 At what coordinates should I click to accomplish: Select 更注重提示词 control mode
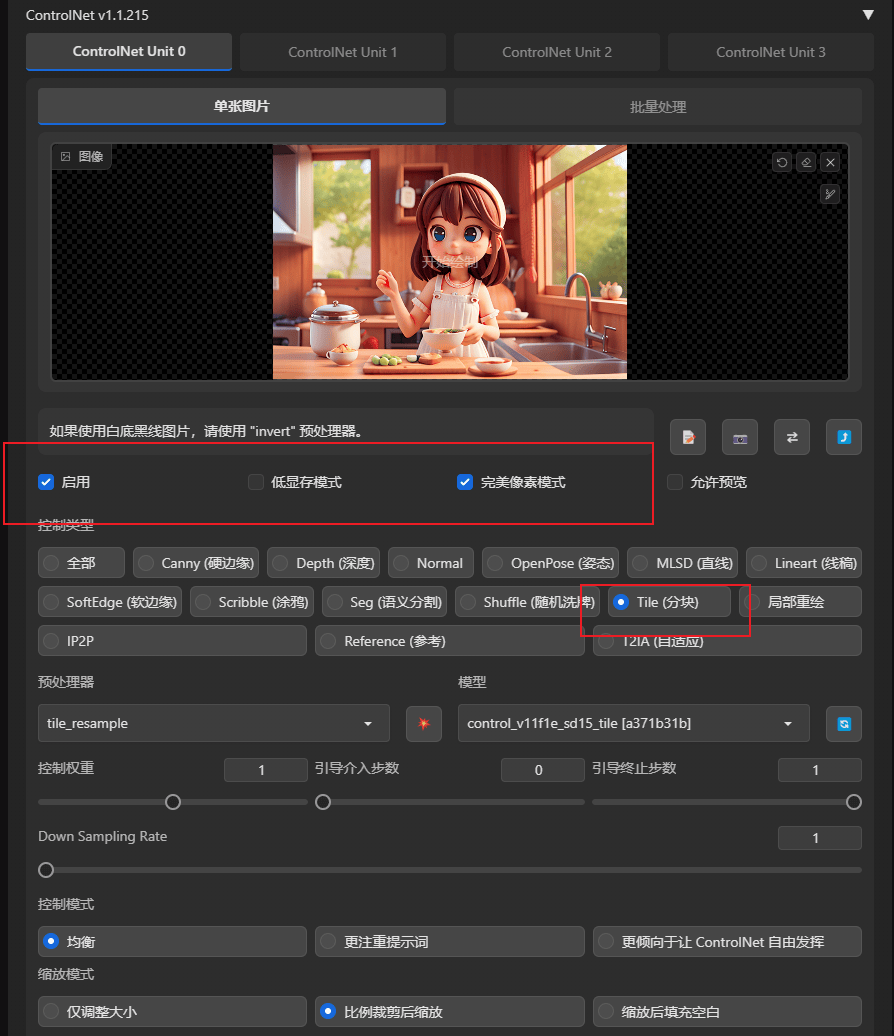pyautogui.click(x=450, y=942)
